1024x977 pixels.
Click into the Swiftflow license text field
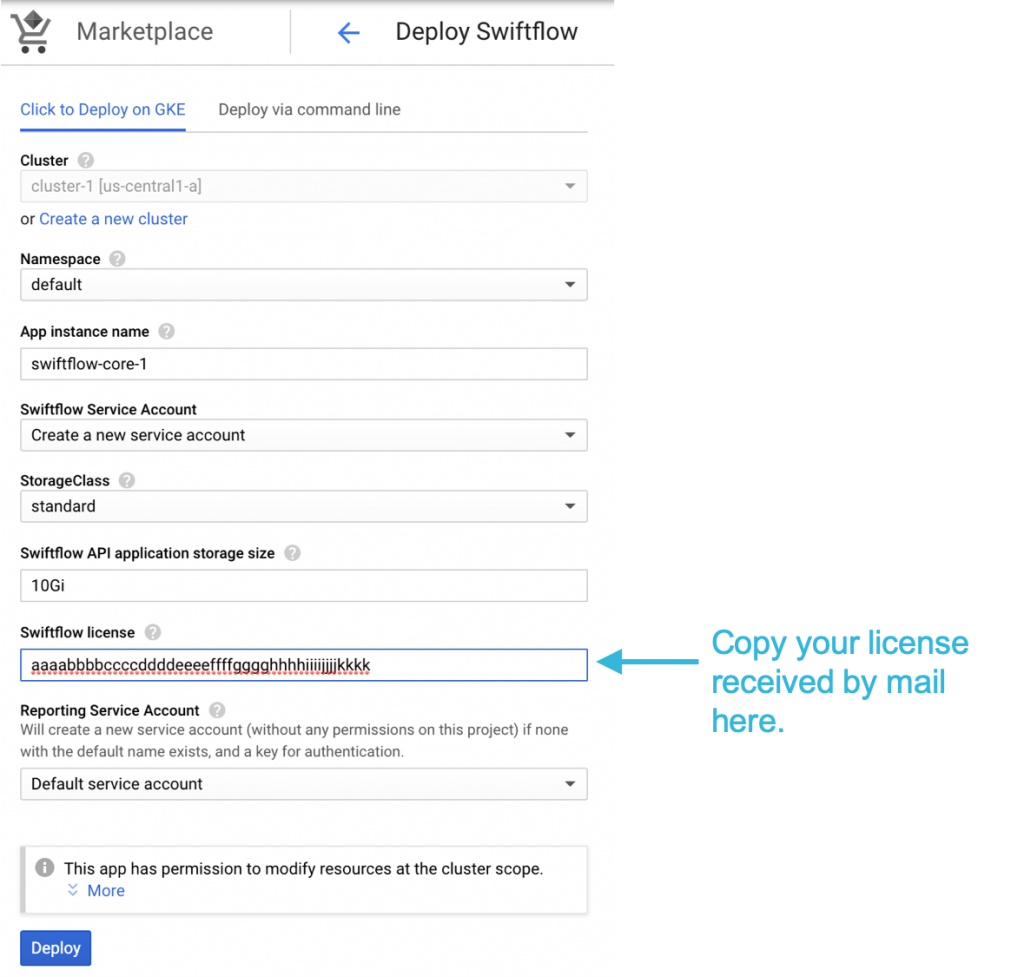(x=303, y=665)
